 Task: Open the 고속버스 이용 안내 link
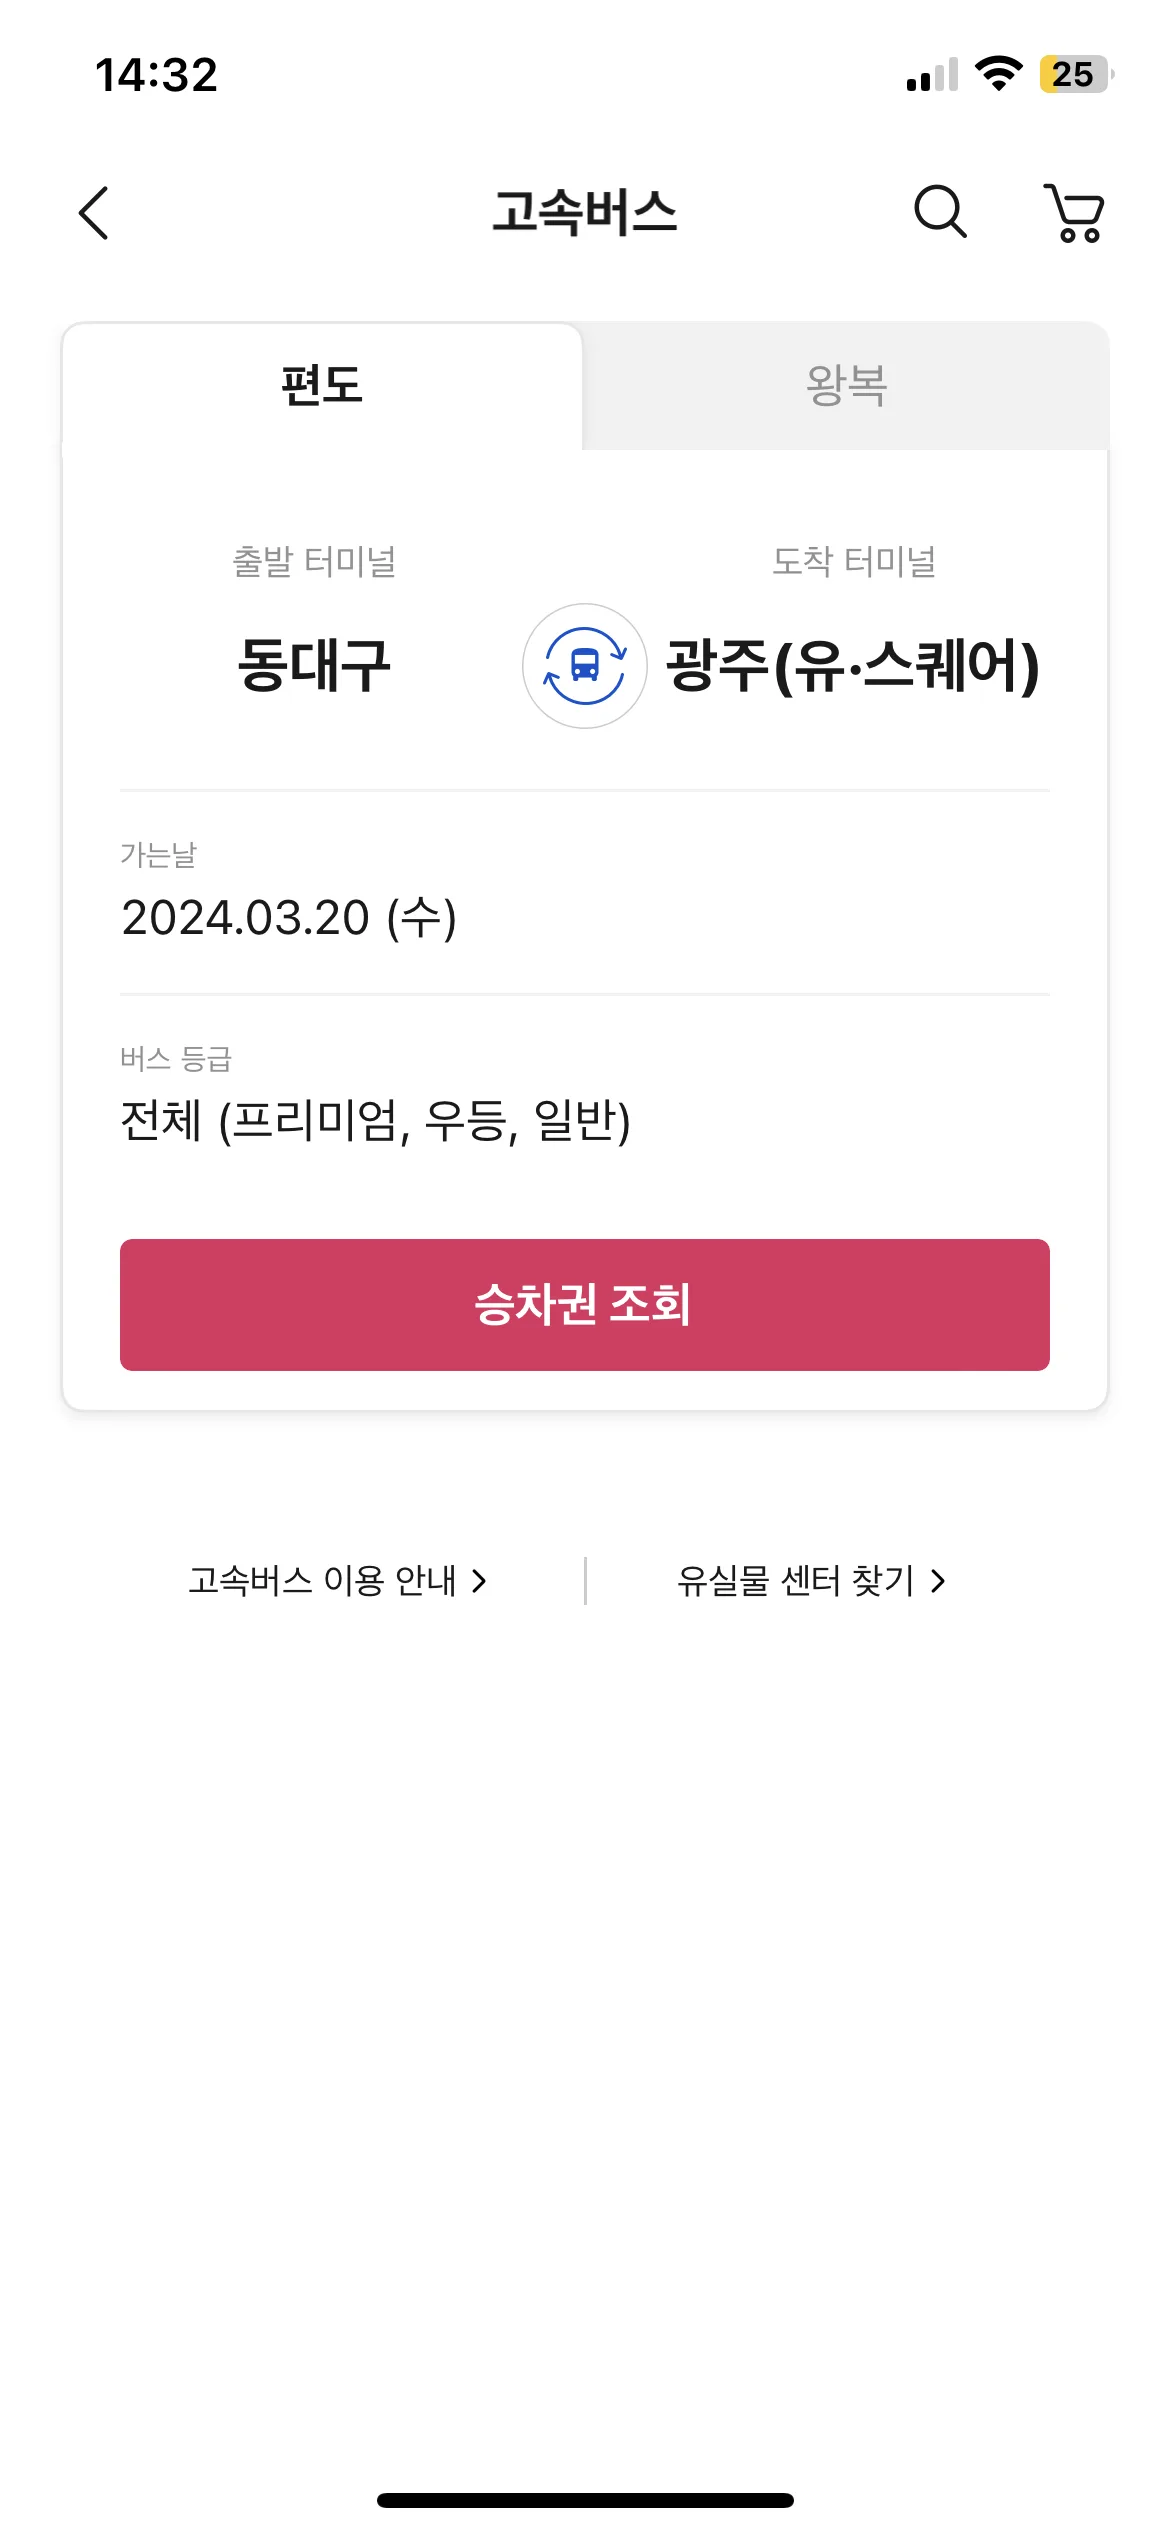[338, 1581]
